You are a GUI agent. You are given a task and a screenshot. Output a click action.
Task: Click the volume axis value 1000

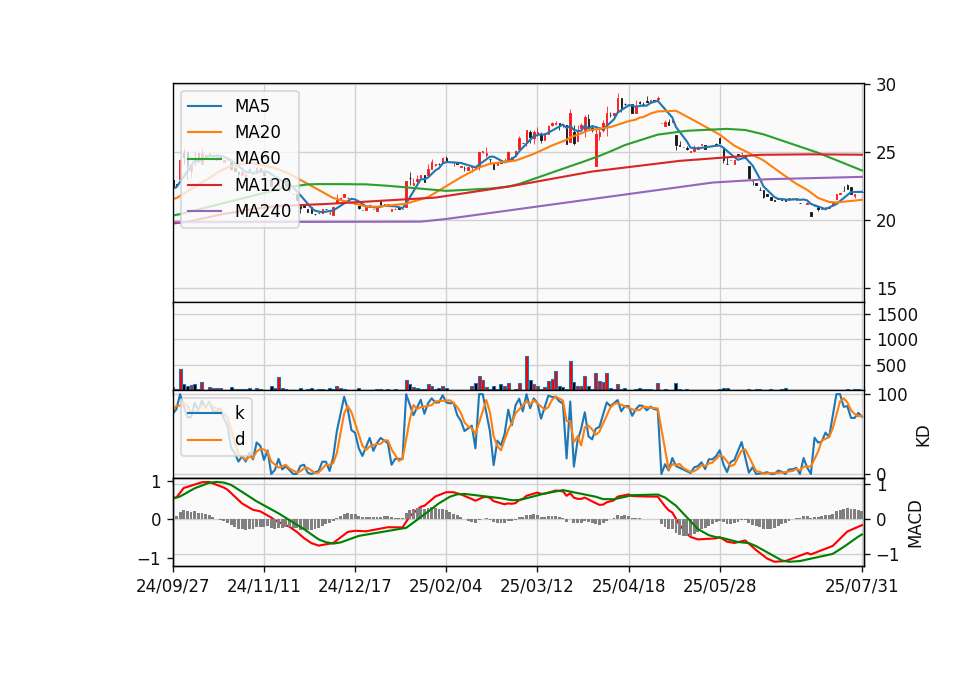coord(897,340)
